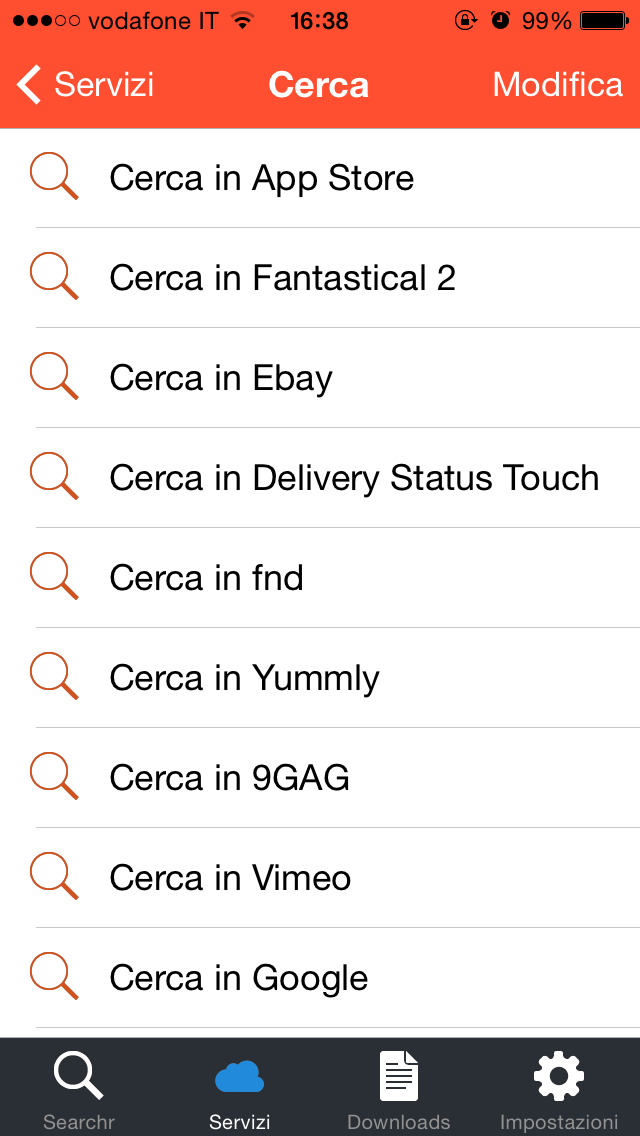The image size is (640, 1136).
Task: Choose the Cerca in fnd row
Action: point(206,578)
